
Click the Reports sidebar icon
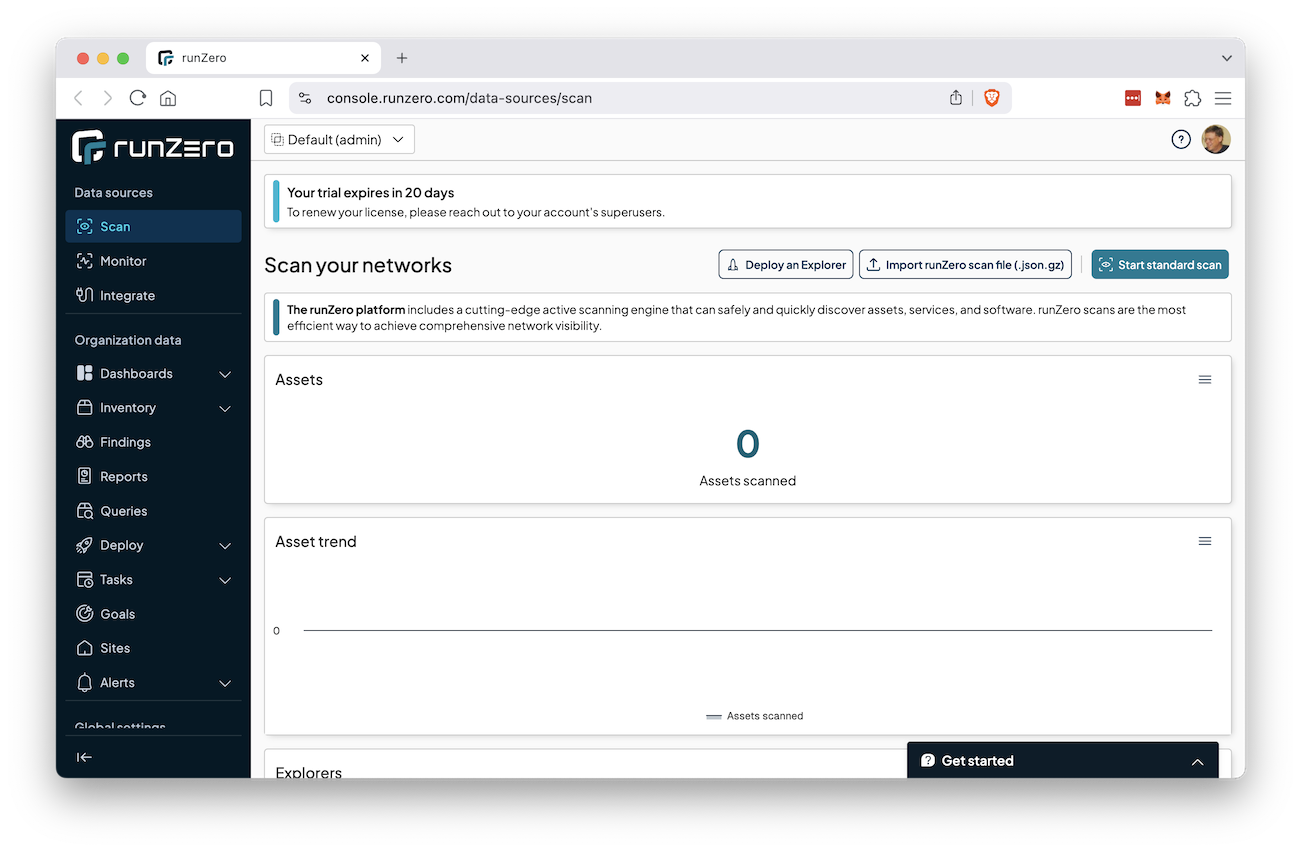click(85, 477)
